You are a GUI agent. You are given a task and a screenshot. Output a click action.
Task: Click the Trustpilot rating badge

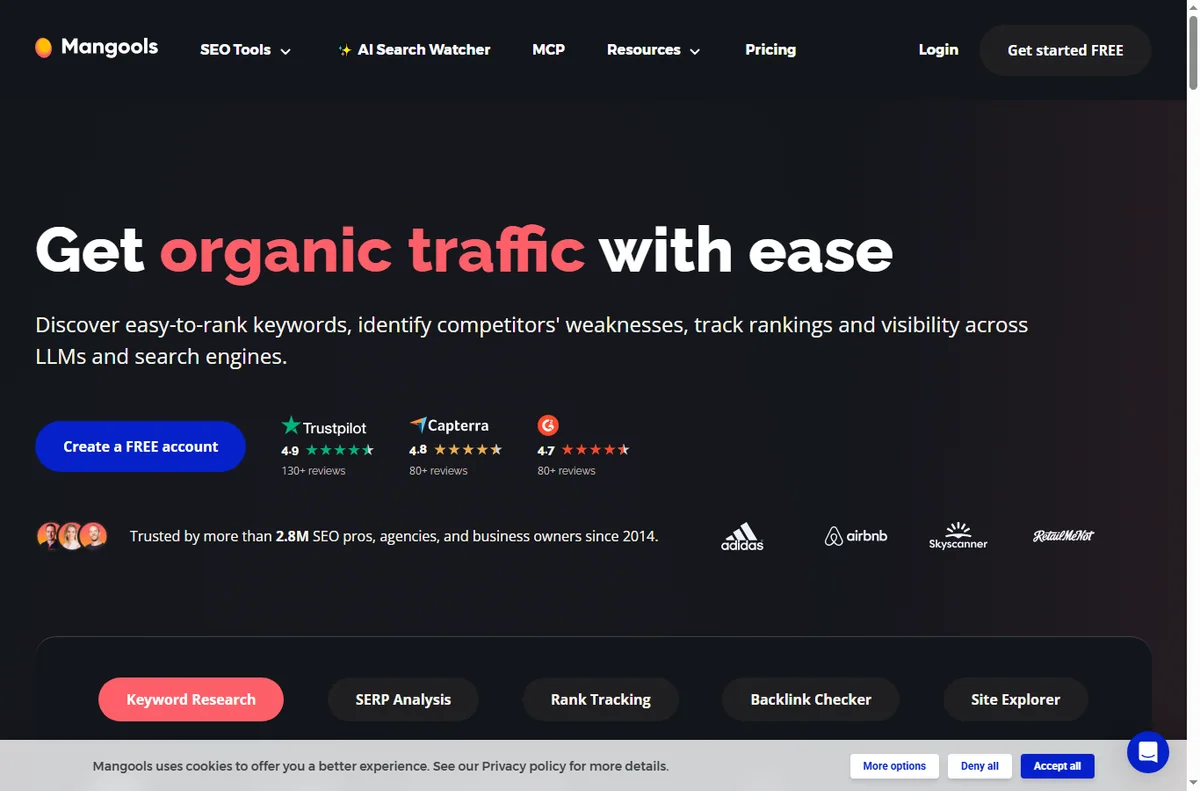(328, 446)
